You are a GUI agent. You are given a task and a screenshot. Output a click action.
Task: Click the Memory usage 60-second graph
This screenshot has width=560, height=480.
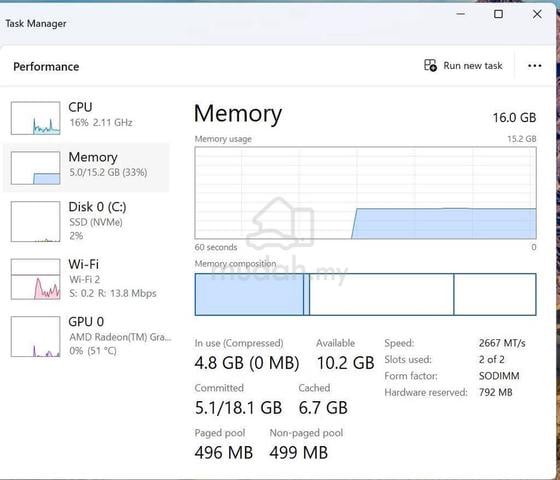pos(365,193)
